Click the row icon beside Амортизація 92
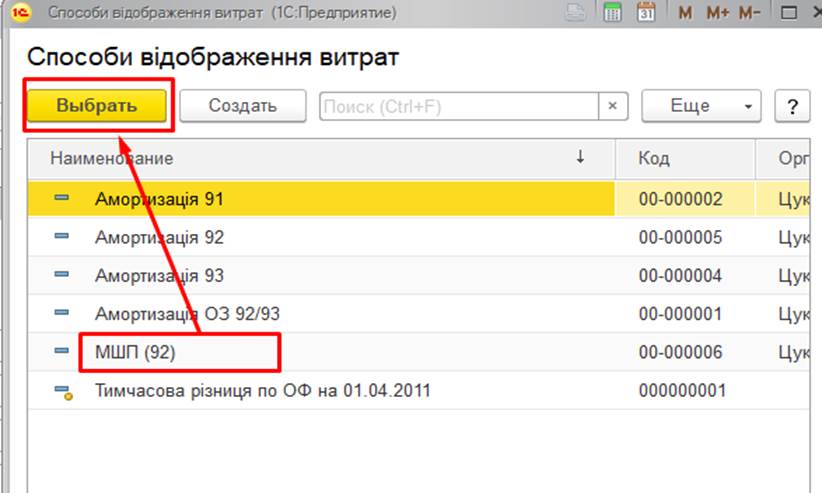 tap(61, 237)
